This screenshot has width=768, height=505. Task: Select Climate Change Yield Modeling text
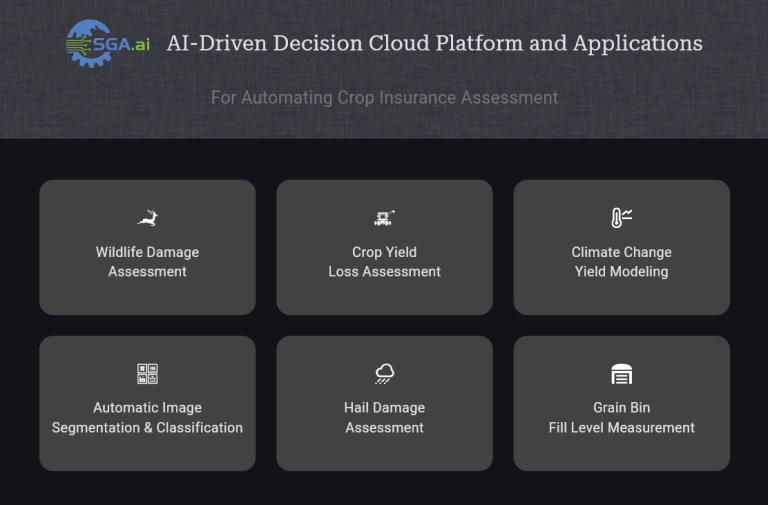click(x=621, y=262)
